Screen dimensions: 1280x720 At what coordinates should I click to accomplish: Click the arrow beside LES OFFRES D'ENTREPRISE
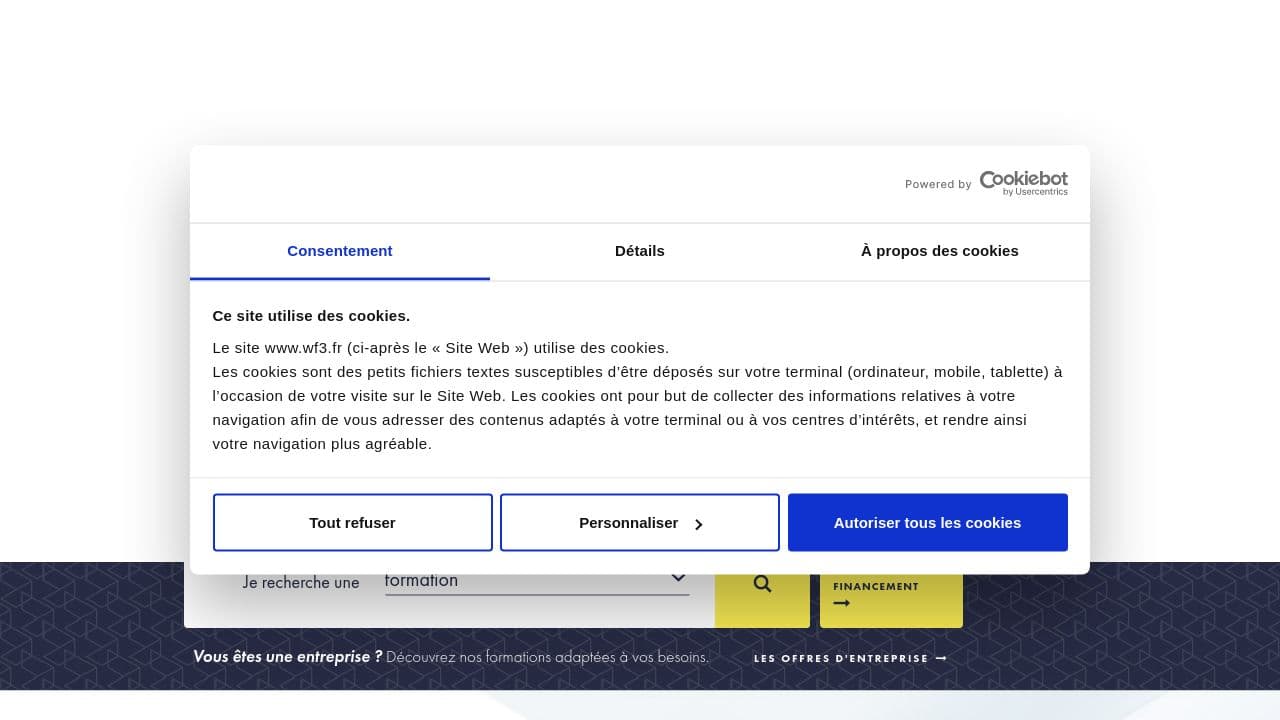pyautogui.click(x=939, y=658)
